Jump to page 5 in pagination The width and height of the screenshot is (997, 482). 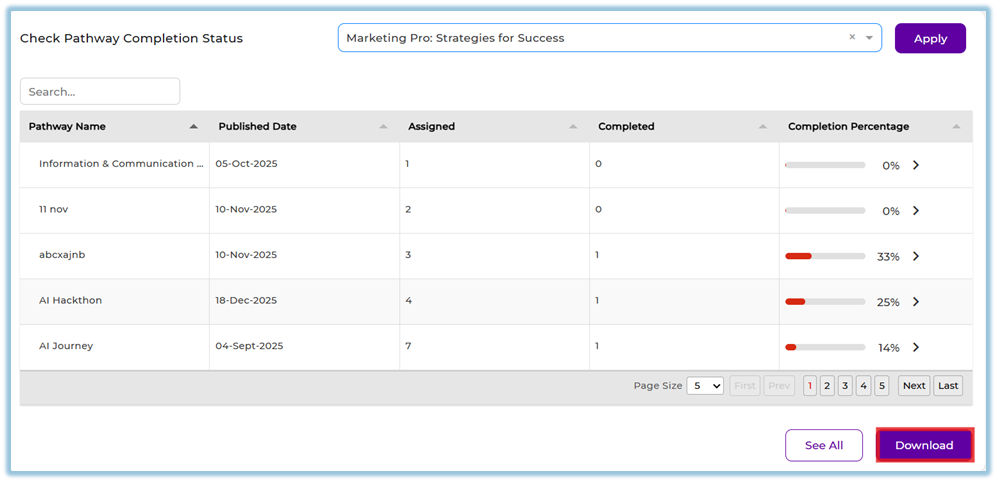(881, 386)
